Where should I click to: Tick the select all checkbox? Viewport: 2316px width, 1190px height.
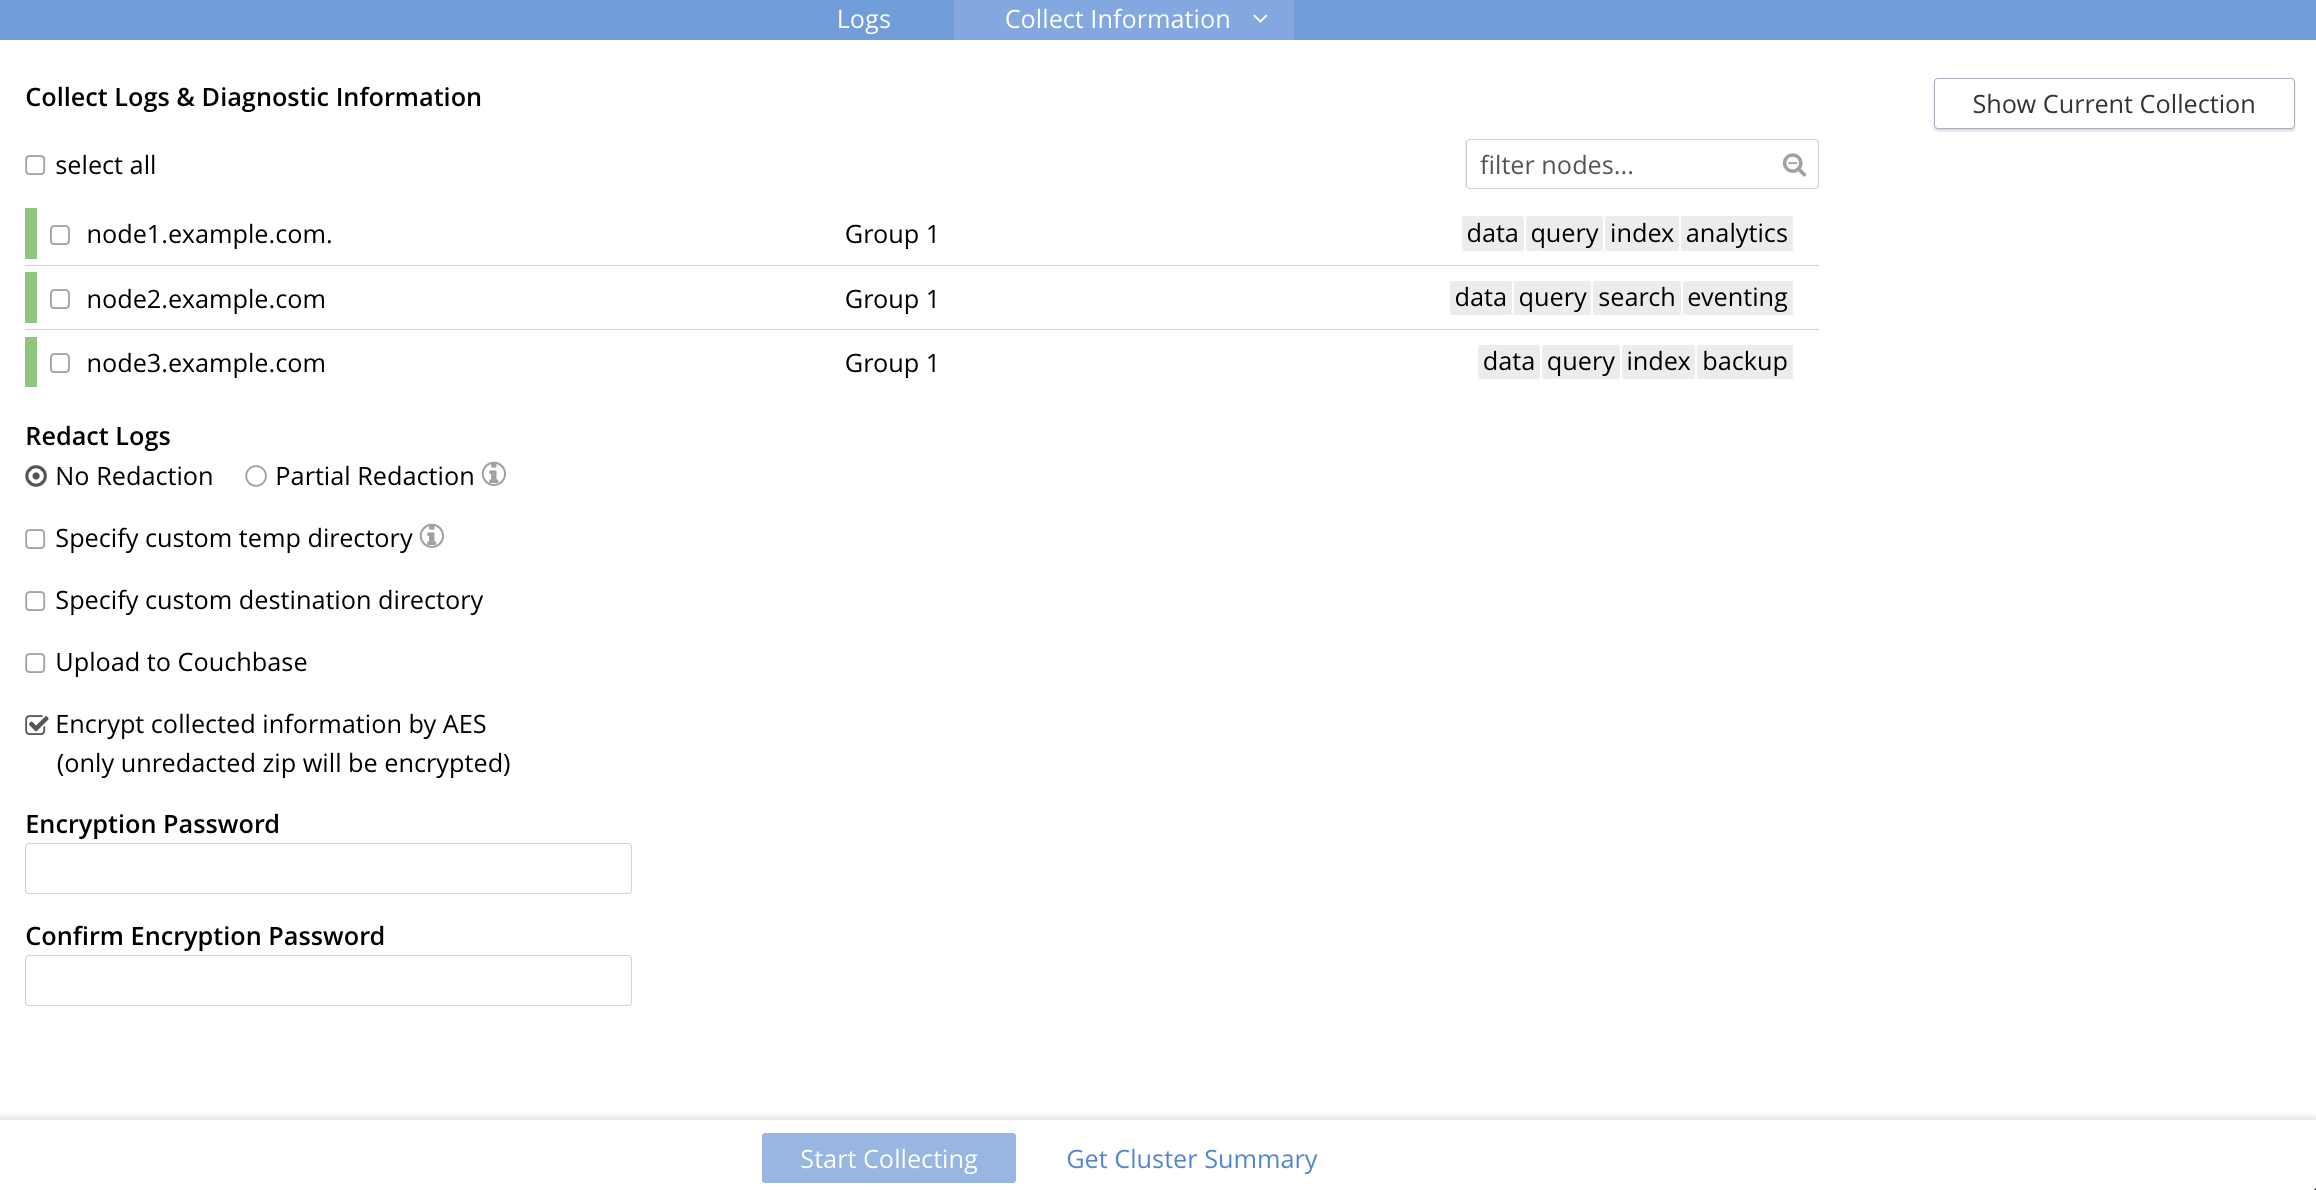click(x=35, y=165)
